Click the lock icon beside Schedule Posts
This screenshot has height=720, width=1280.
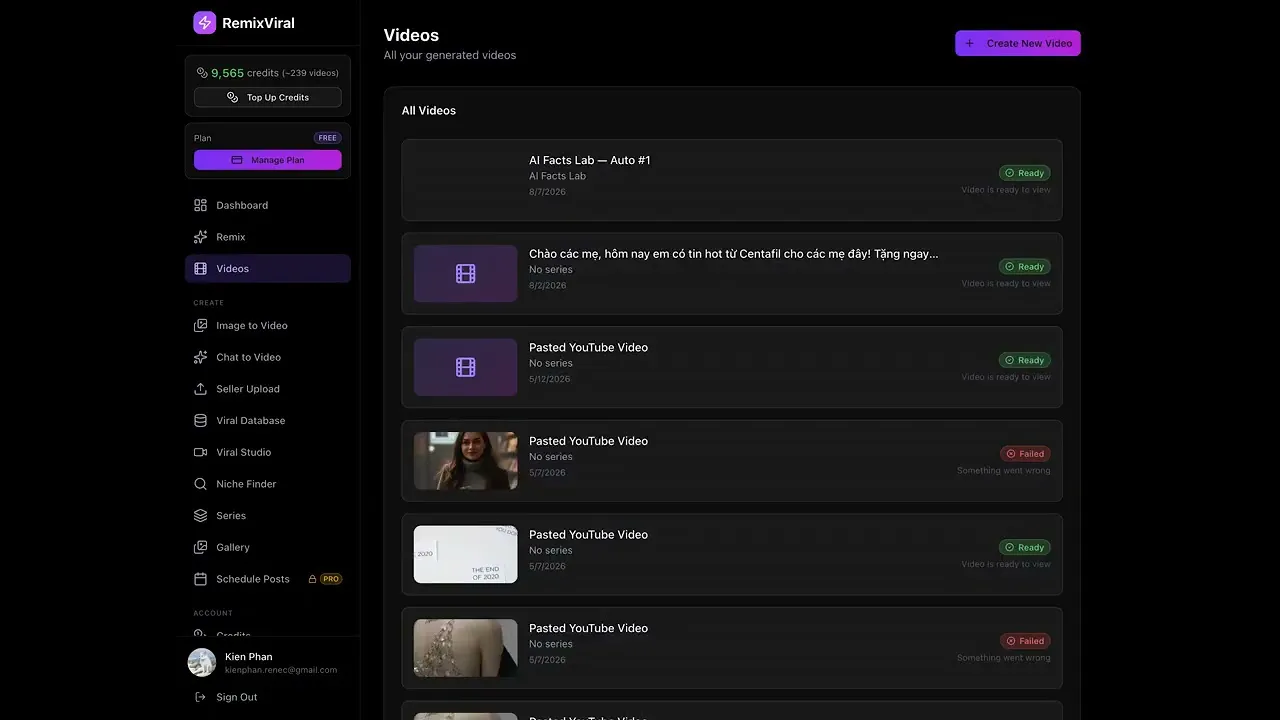(x=312, y=579)
